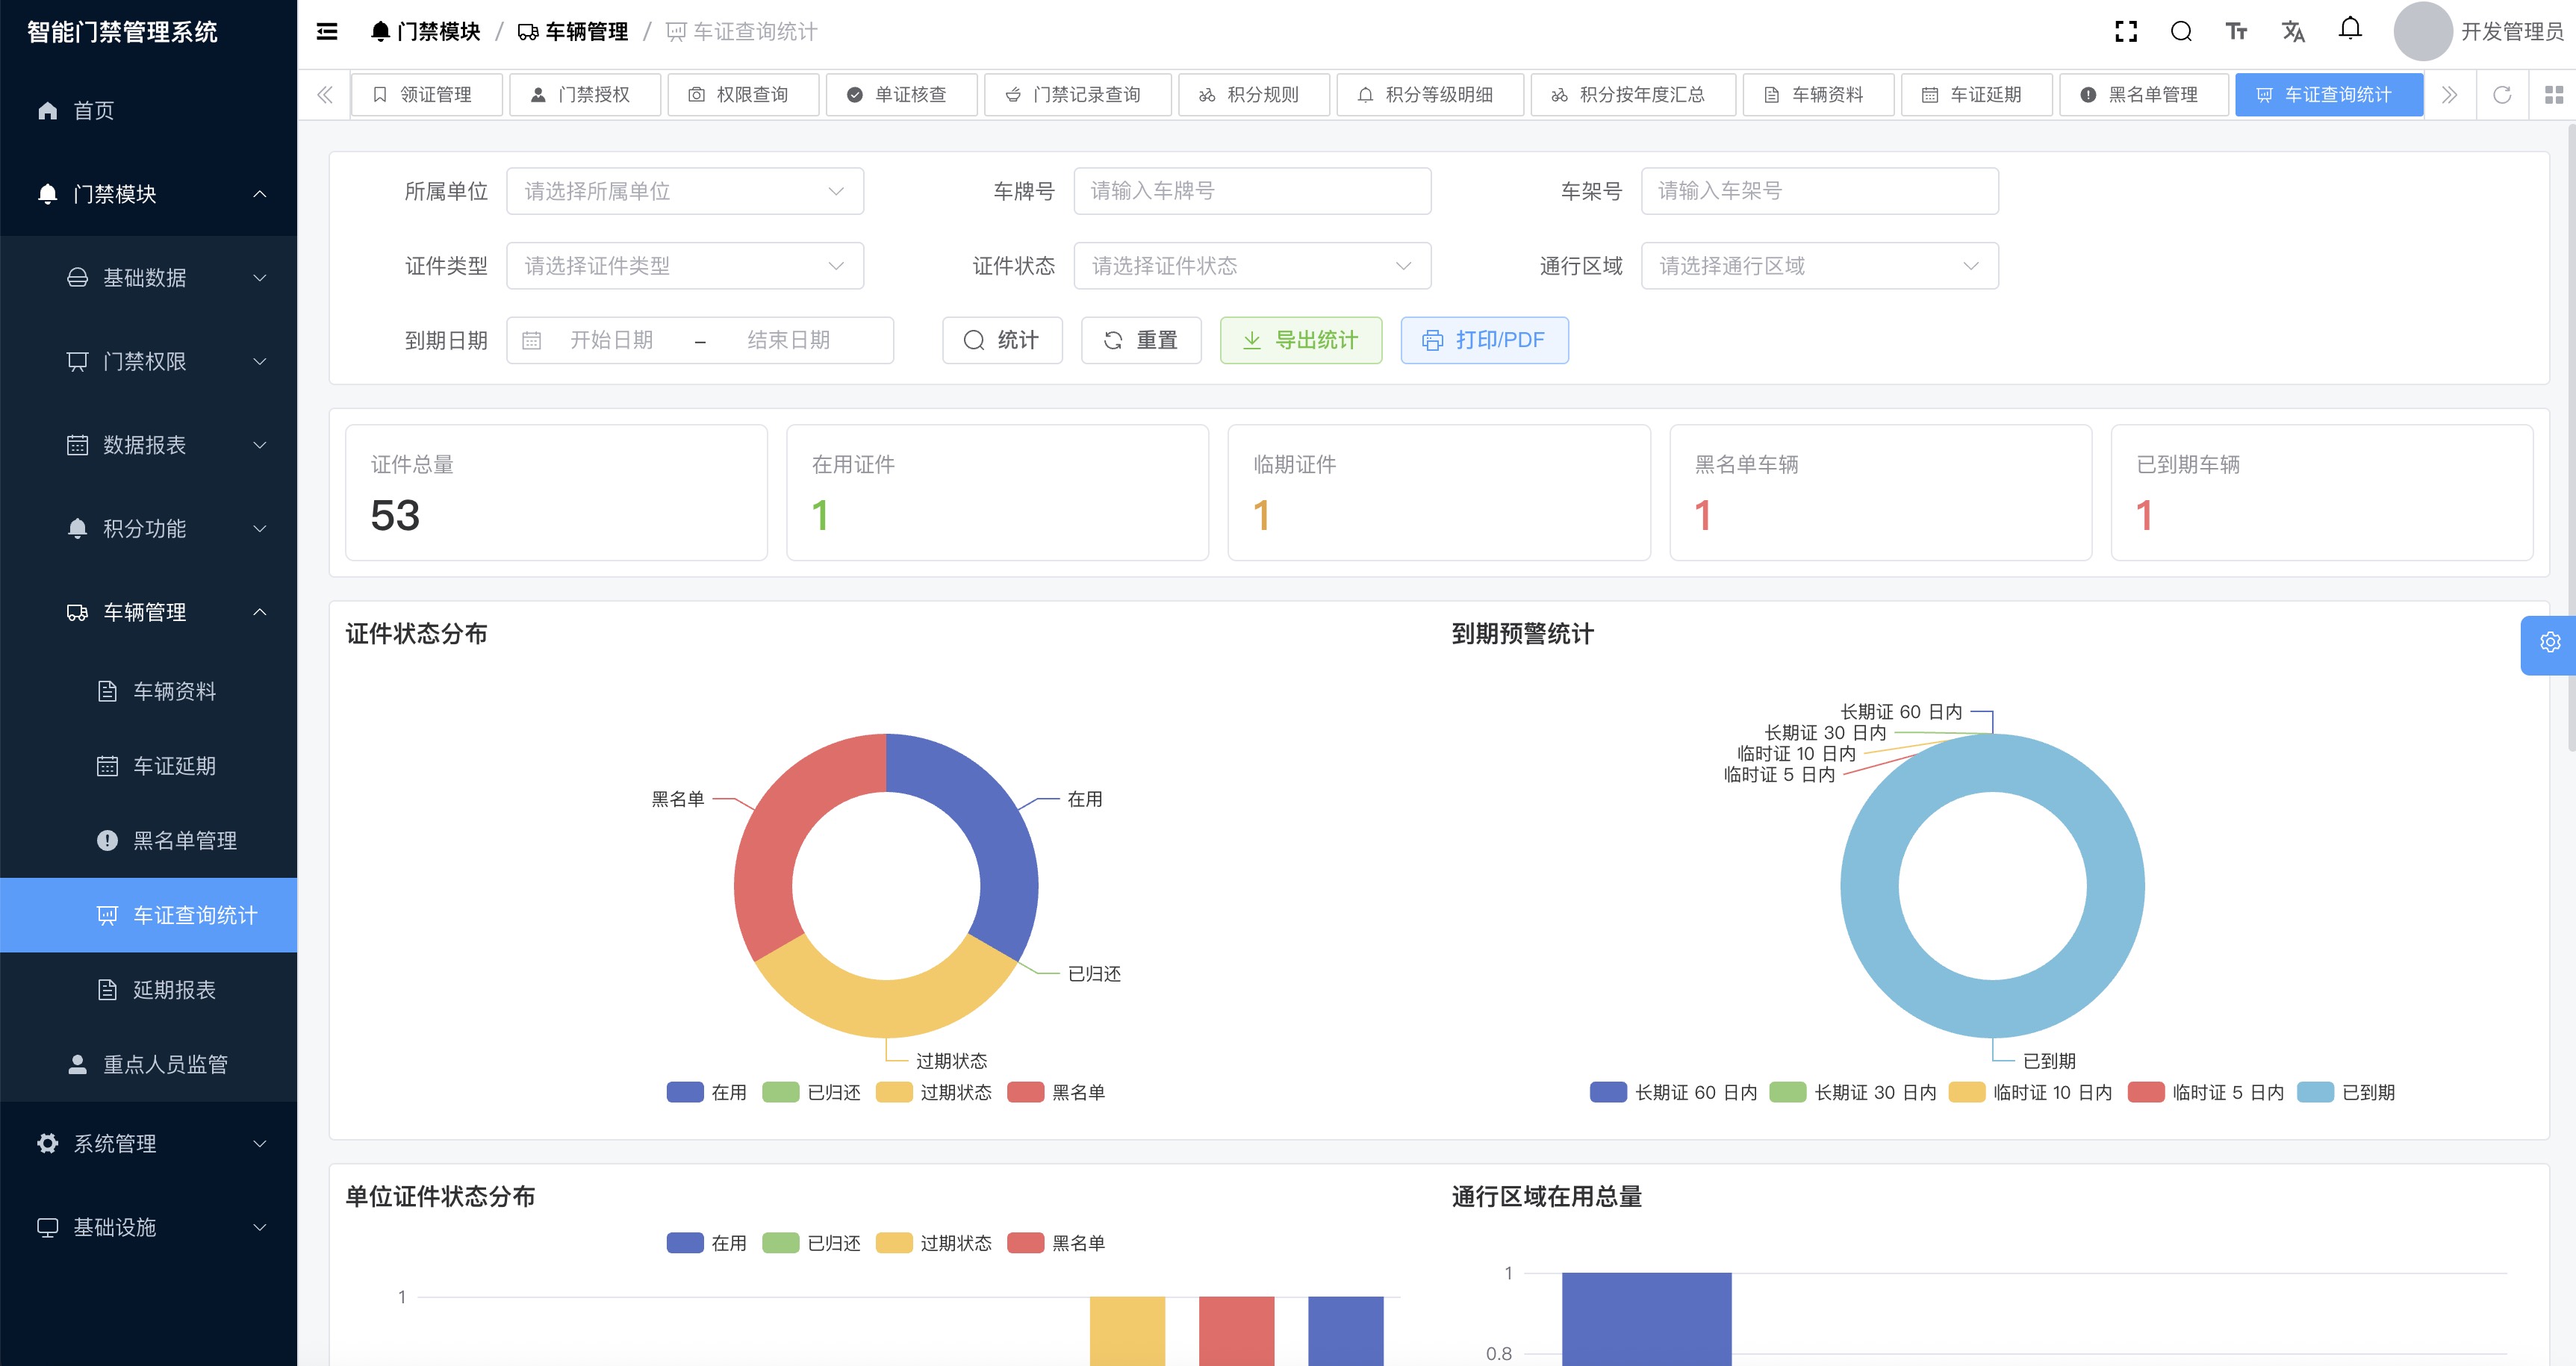
Task: Switch to the 门禁记录查询 tab
Action: (x=1077, y=95)
